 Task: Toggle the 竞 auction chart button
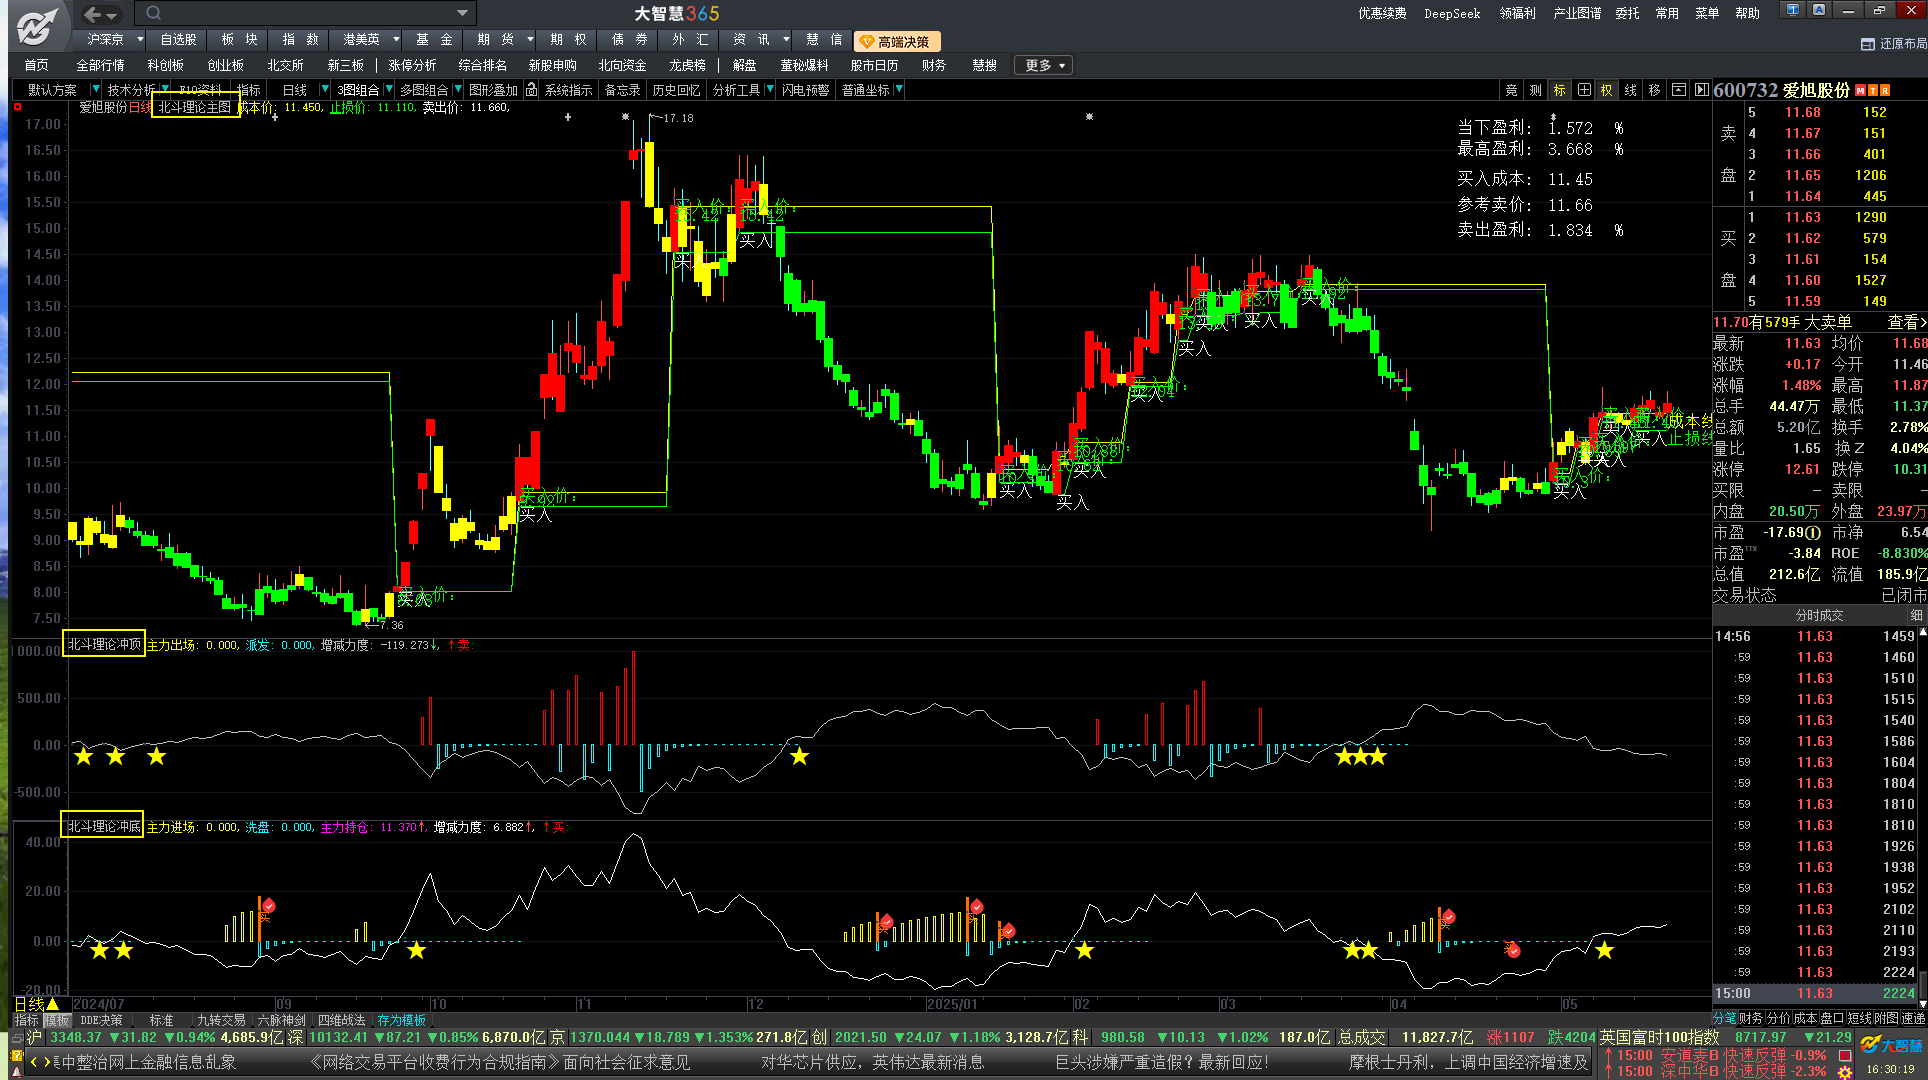point(1511,90)
